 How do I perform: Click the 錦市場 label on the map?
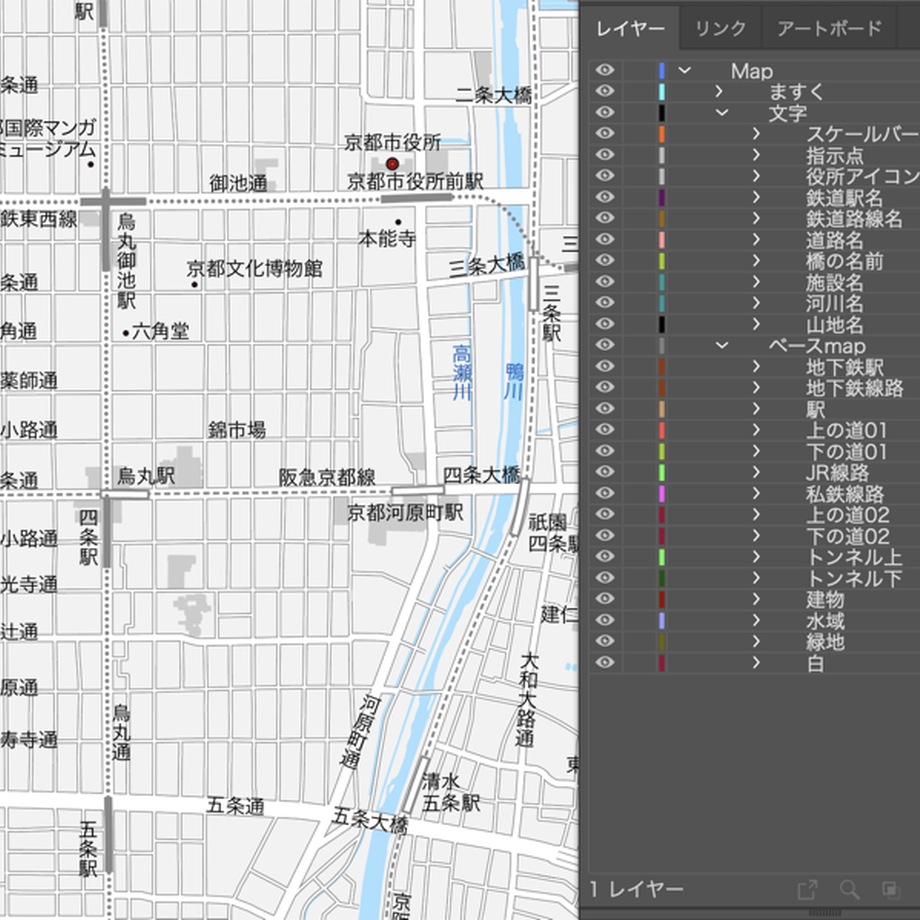236,429
